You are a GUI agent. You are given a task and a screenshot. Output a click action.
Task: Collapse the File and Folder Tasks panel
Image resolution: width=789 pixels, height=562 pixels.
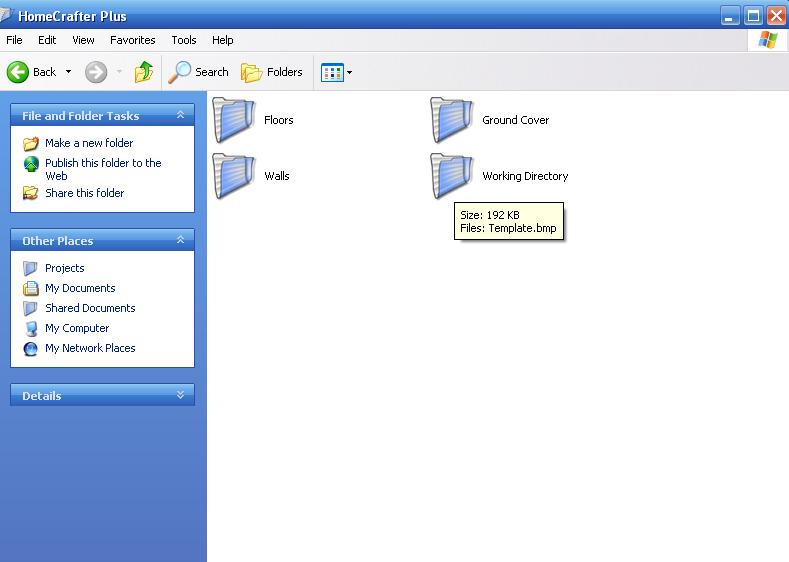180,115
